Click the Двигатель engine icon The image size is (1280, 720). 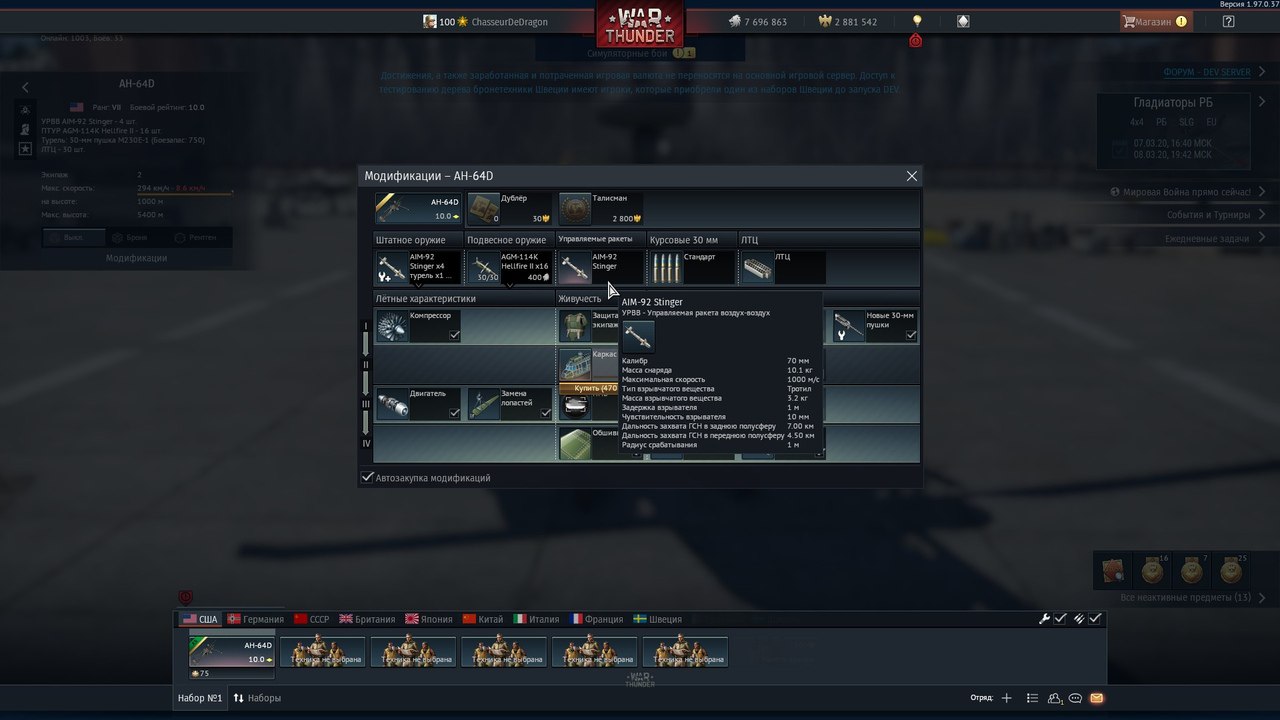(392, 404)
